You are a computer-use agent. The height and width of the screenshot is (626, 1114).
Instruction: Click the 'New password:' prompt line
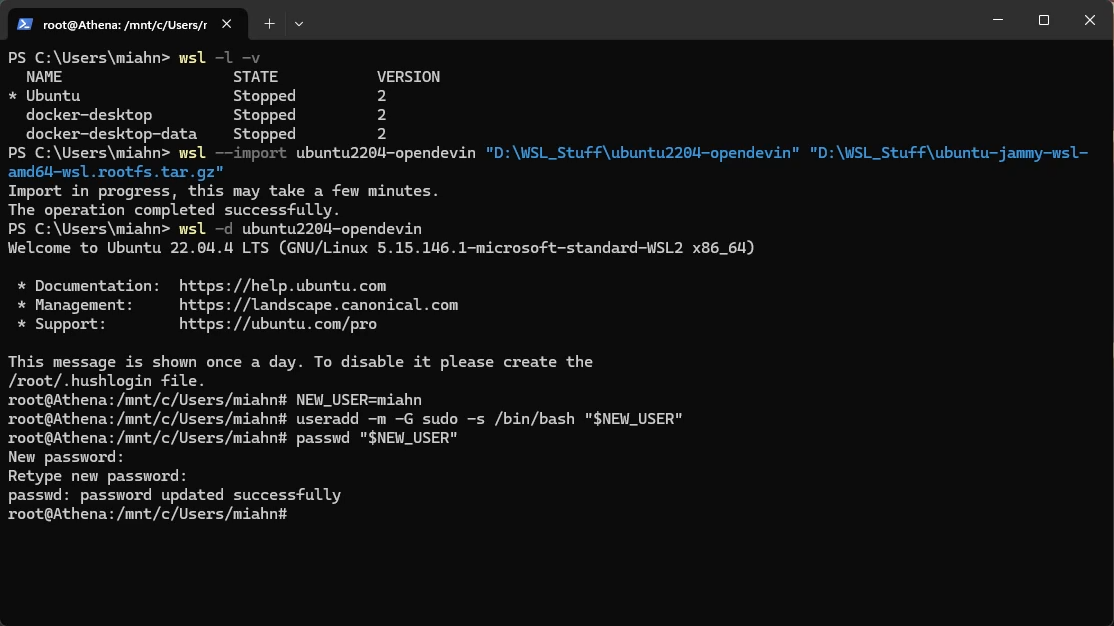(x=66, y=457)
